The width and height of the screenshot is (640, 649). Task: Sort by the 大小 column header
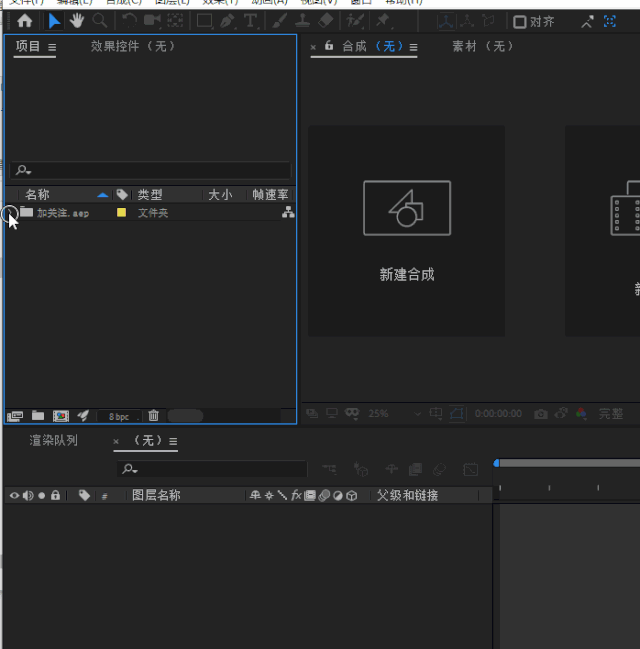[x=220, y=195]
